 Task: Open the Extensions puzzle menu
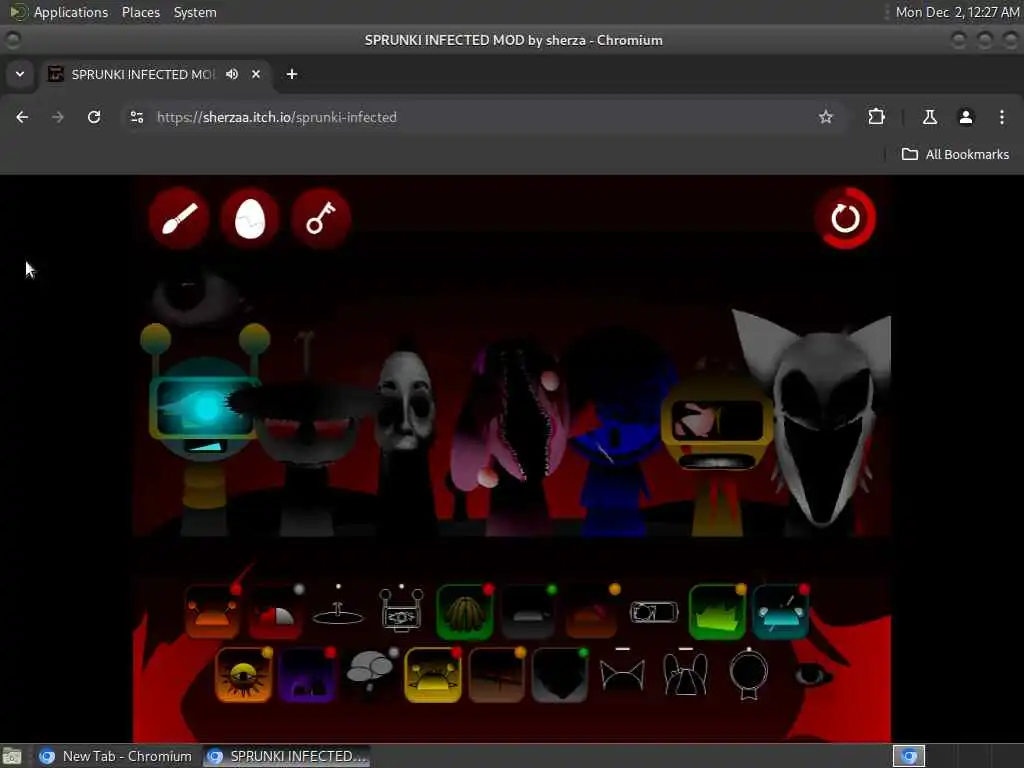pos(876,118)
